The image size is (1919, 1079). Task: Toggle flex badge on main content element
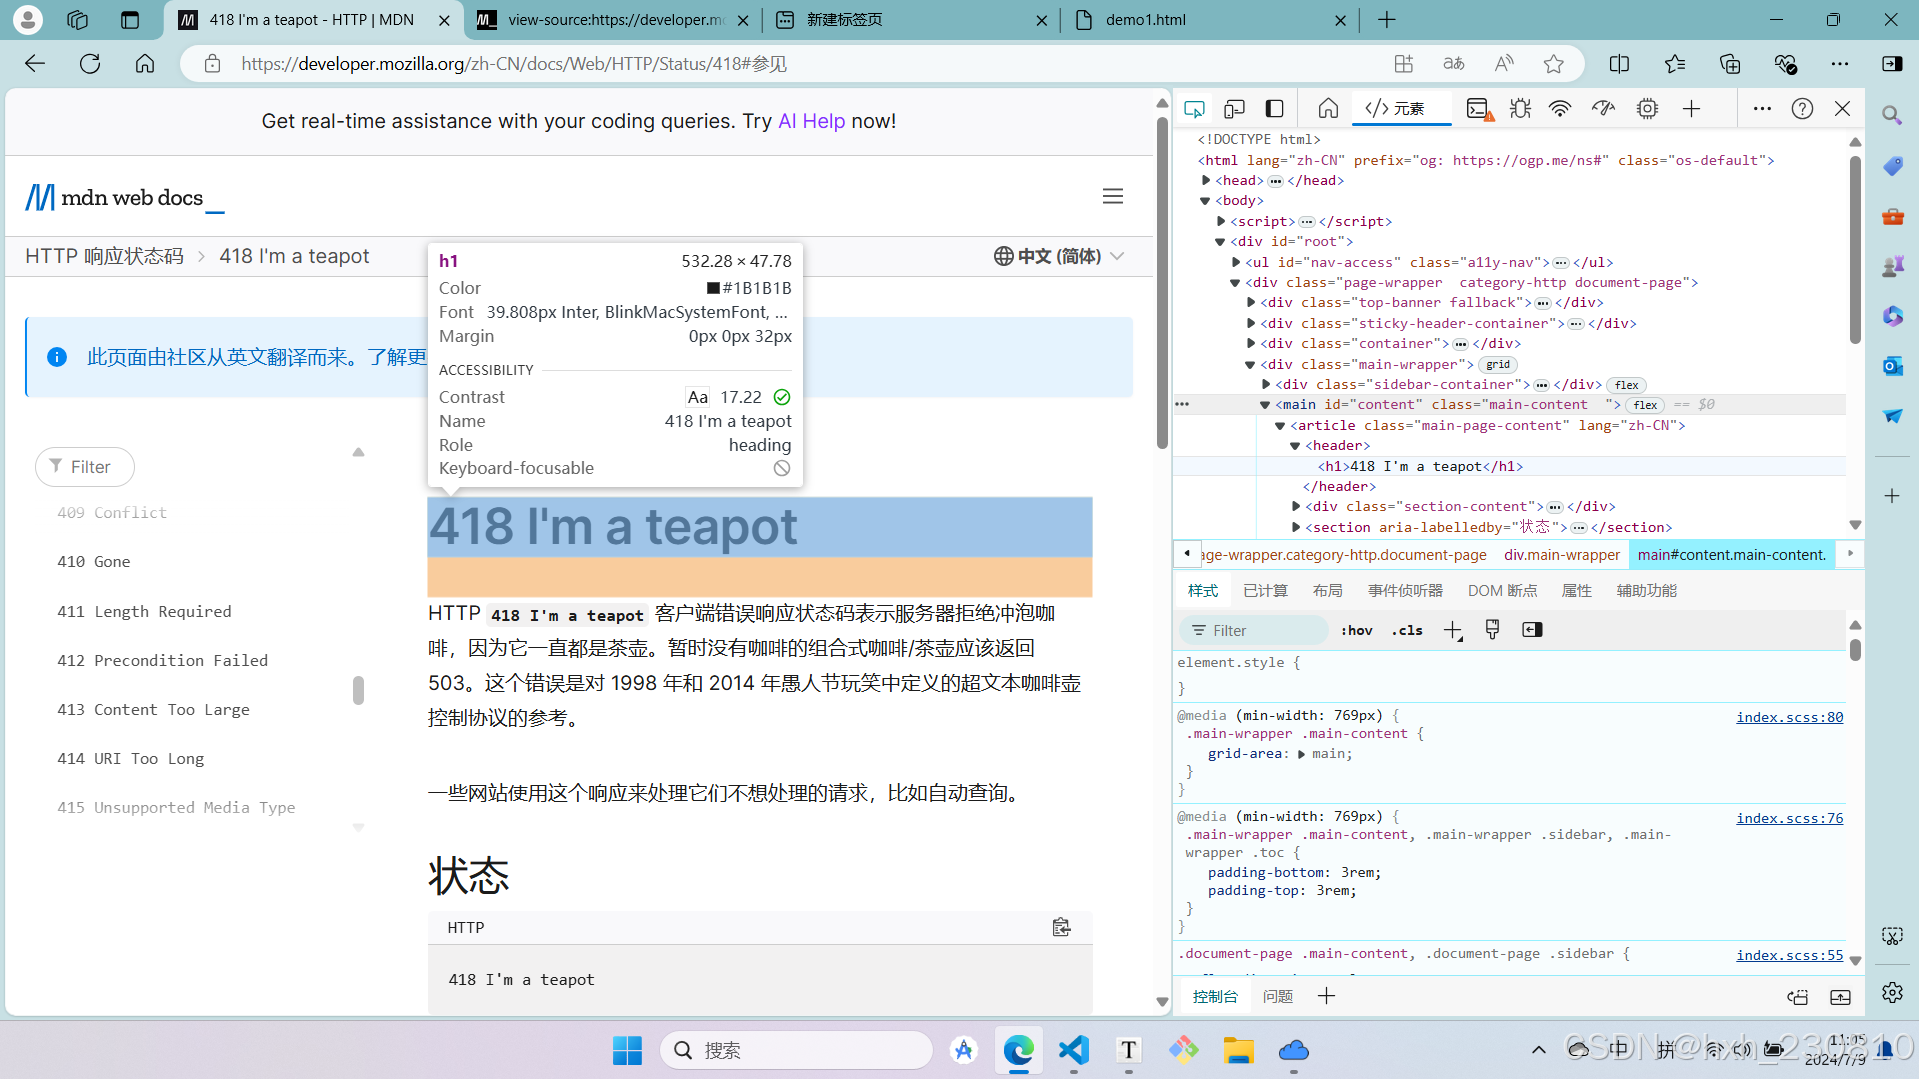[x=1645, y=405]
